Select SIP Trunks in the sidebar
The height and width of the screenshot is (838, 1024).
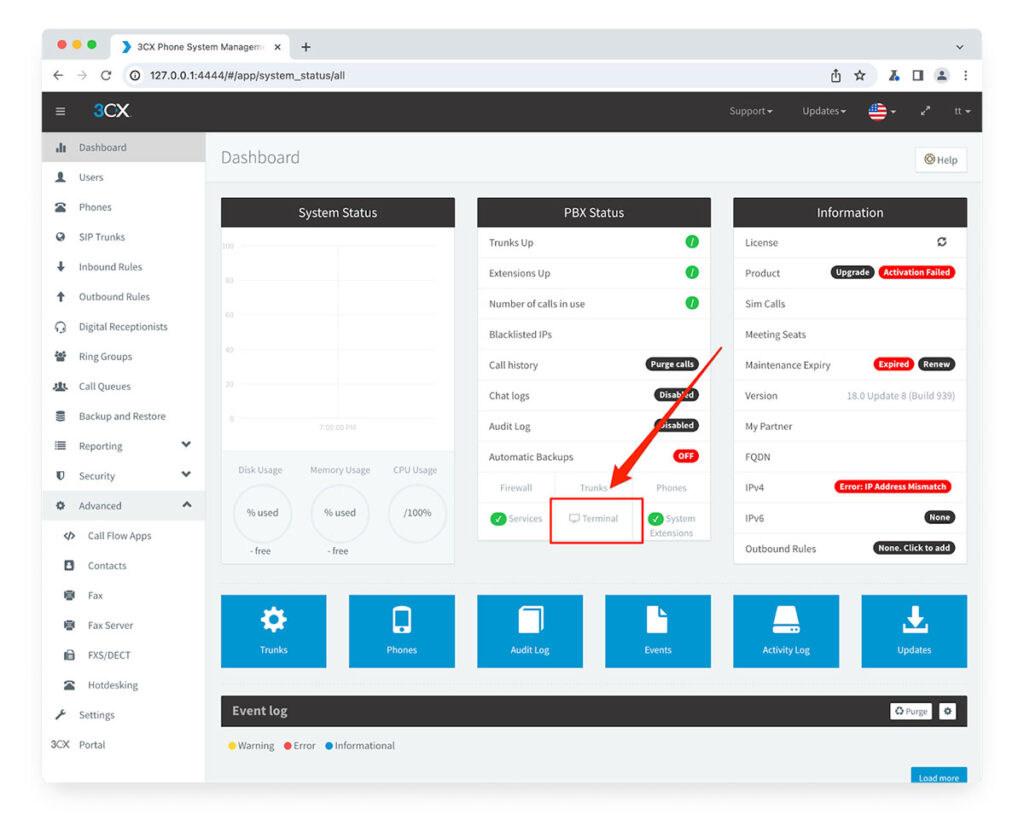(123, 237)
